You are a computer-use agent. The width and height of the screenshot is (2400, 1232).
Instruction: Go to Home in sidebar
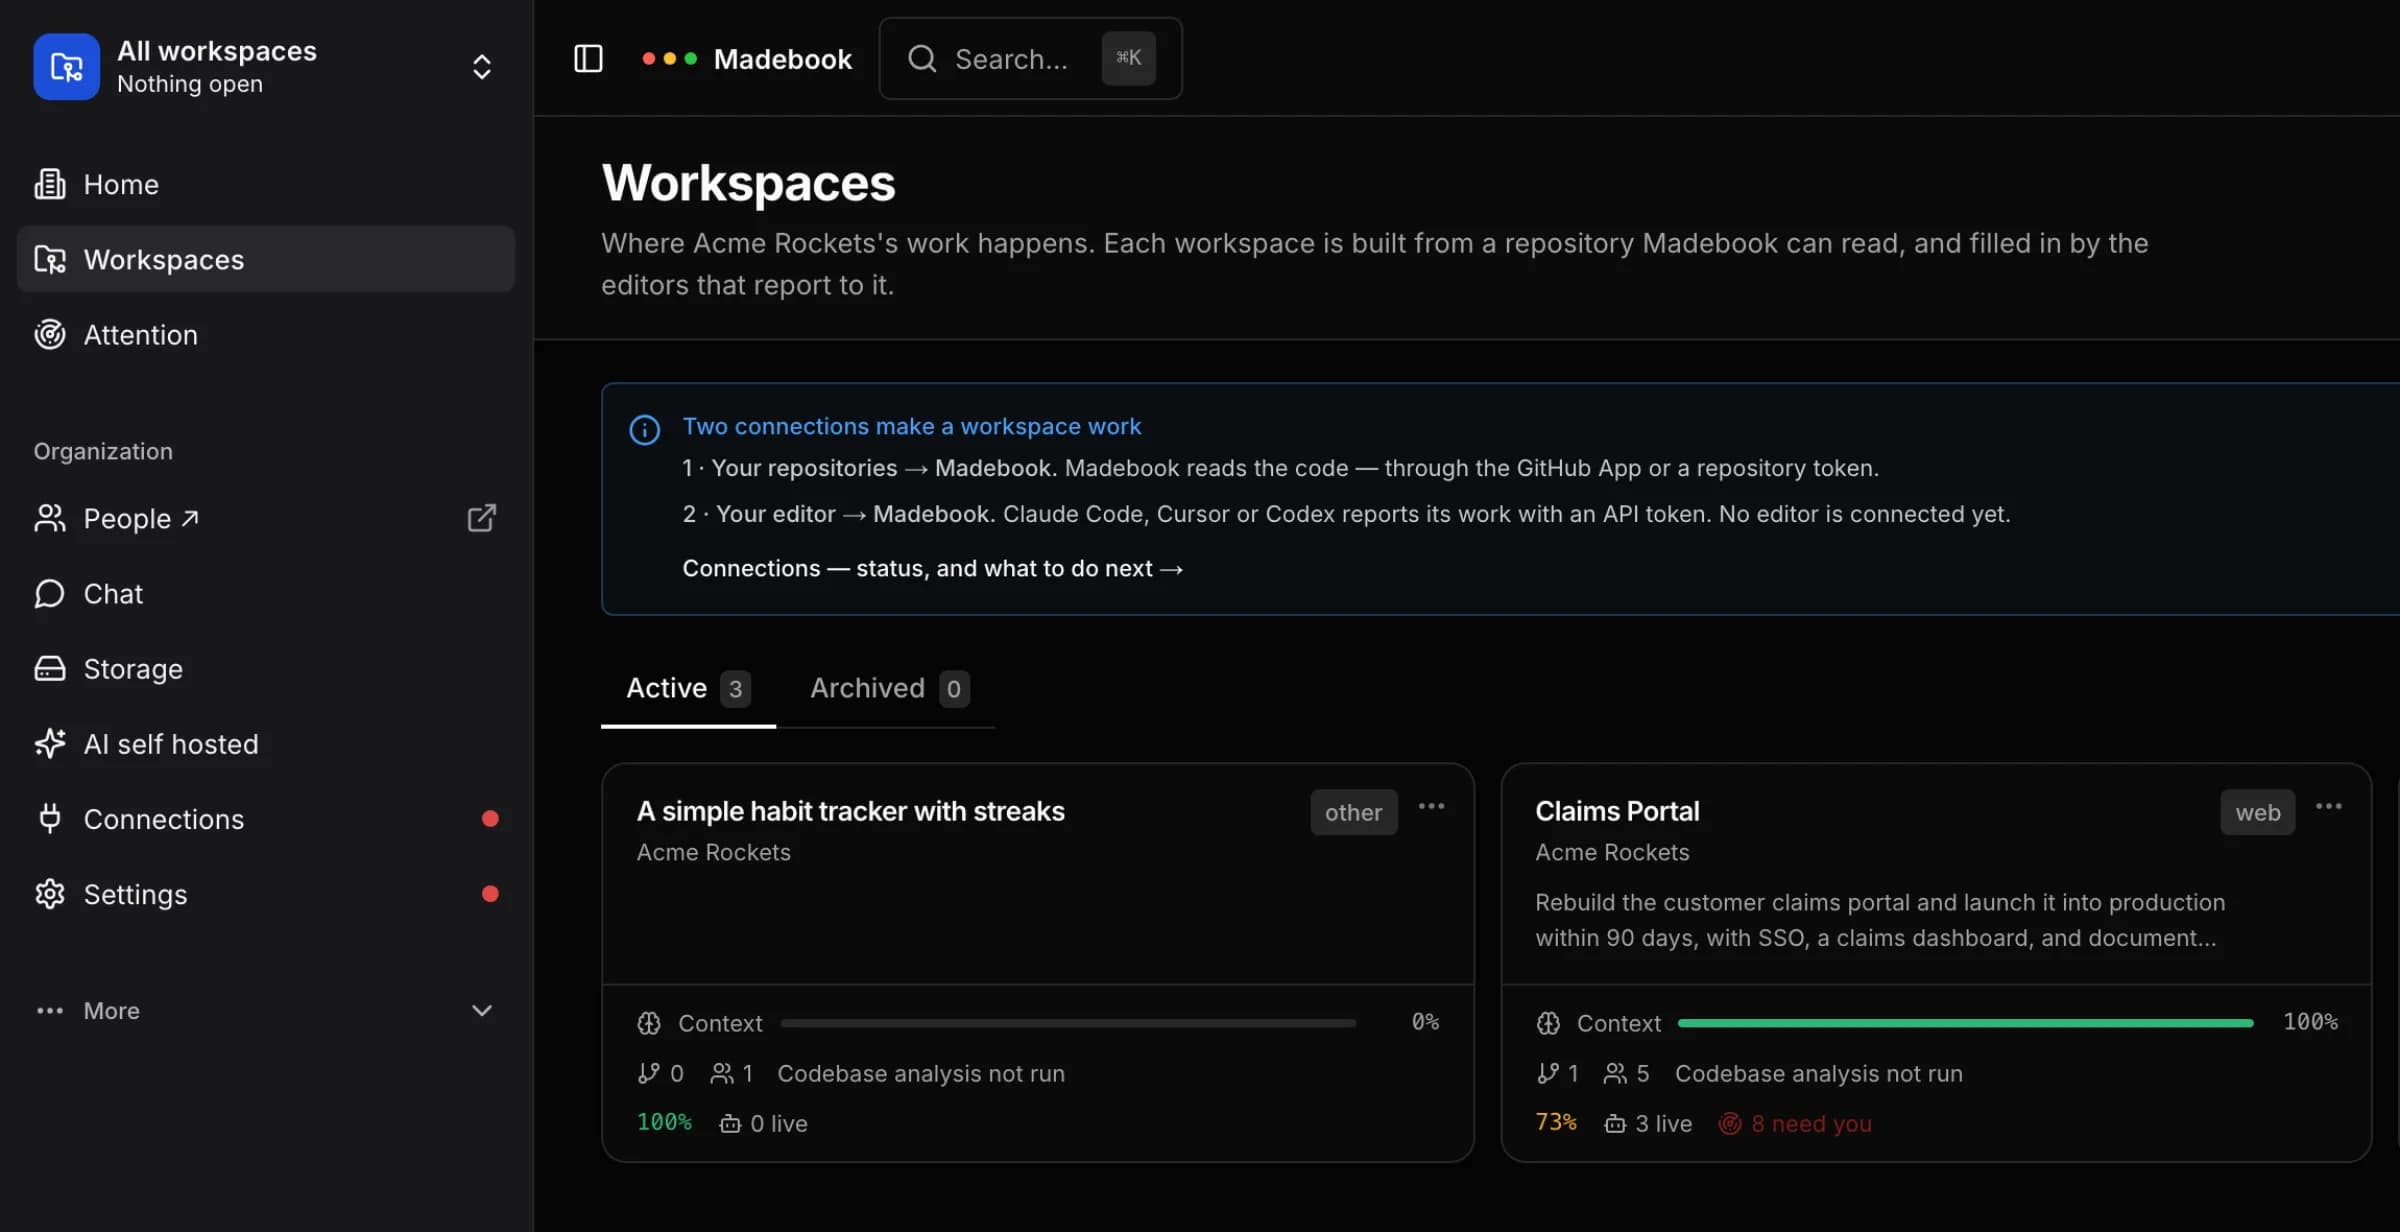click(266, 184)
